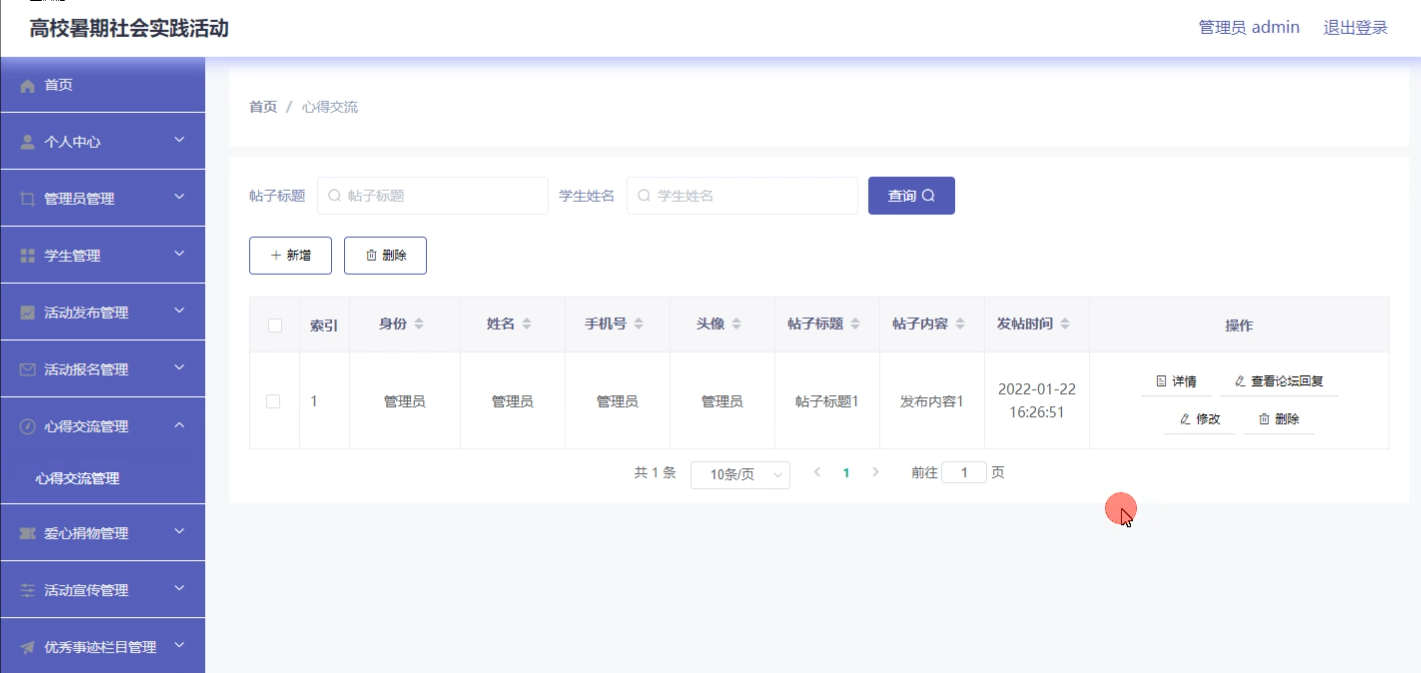The height and width of the screenshot is (673, 1421).
Task: Open the 10条/页 page size dropdown
Action: pyautogui.click(x=740, y=475)
